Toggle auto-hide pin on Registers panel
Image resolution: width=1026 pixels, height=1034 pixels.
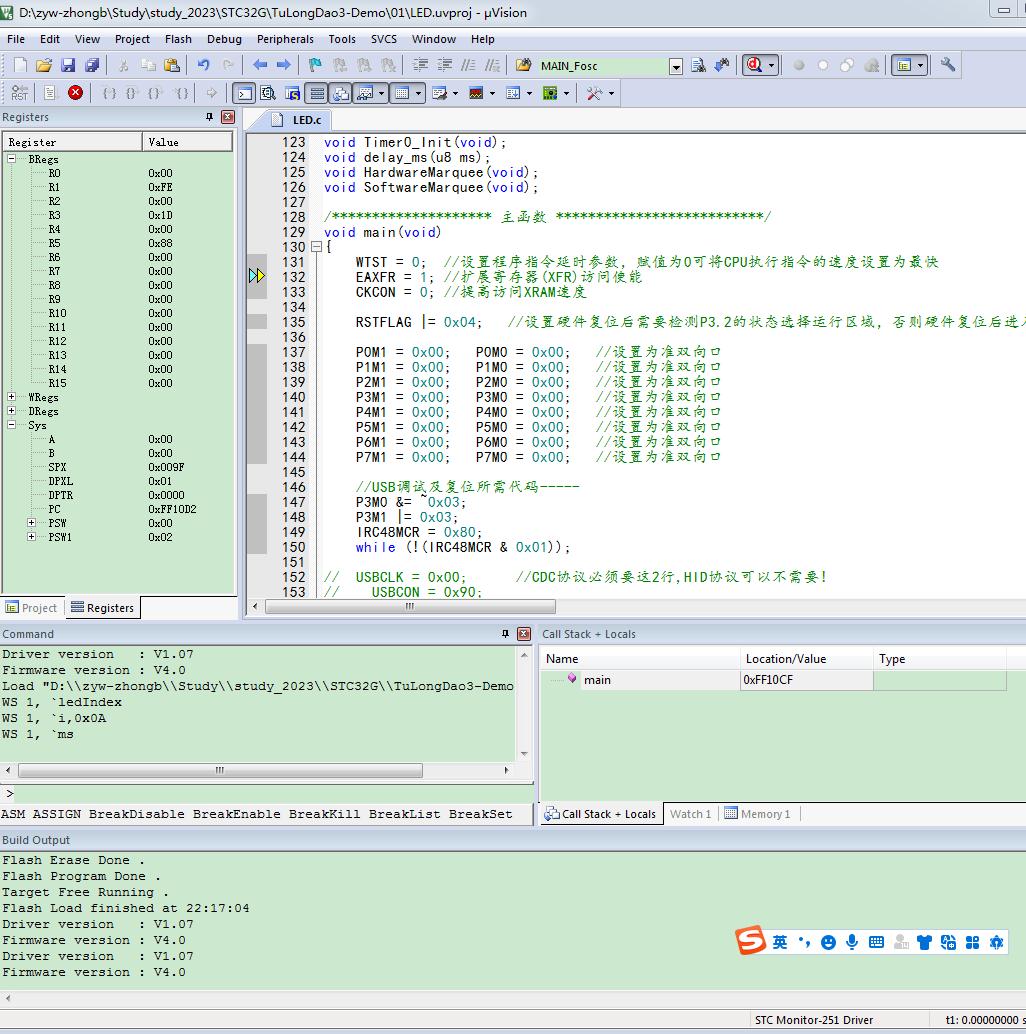(x=210, y=117)
